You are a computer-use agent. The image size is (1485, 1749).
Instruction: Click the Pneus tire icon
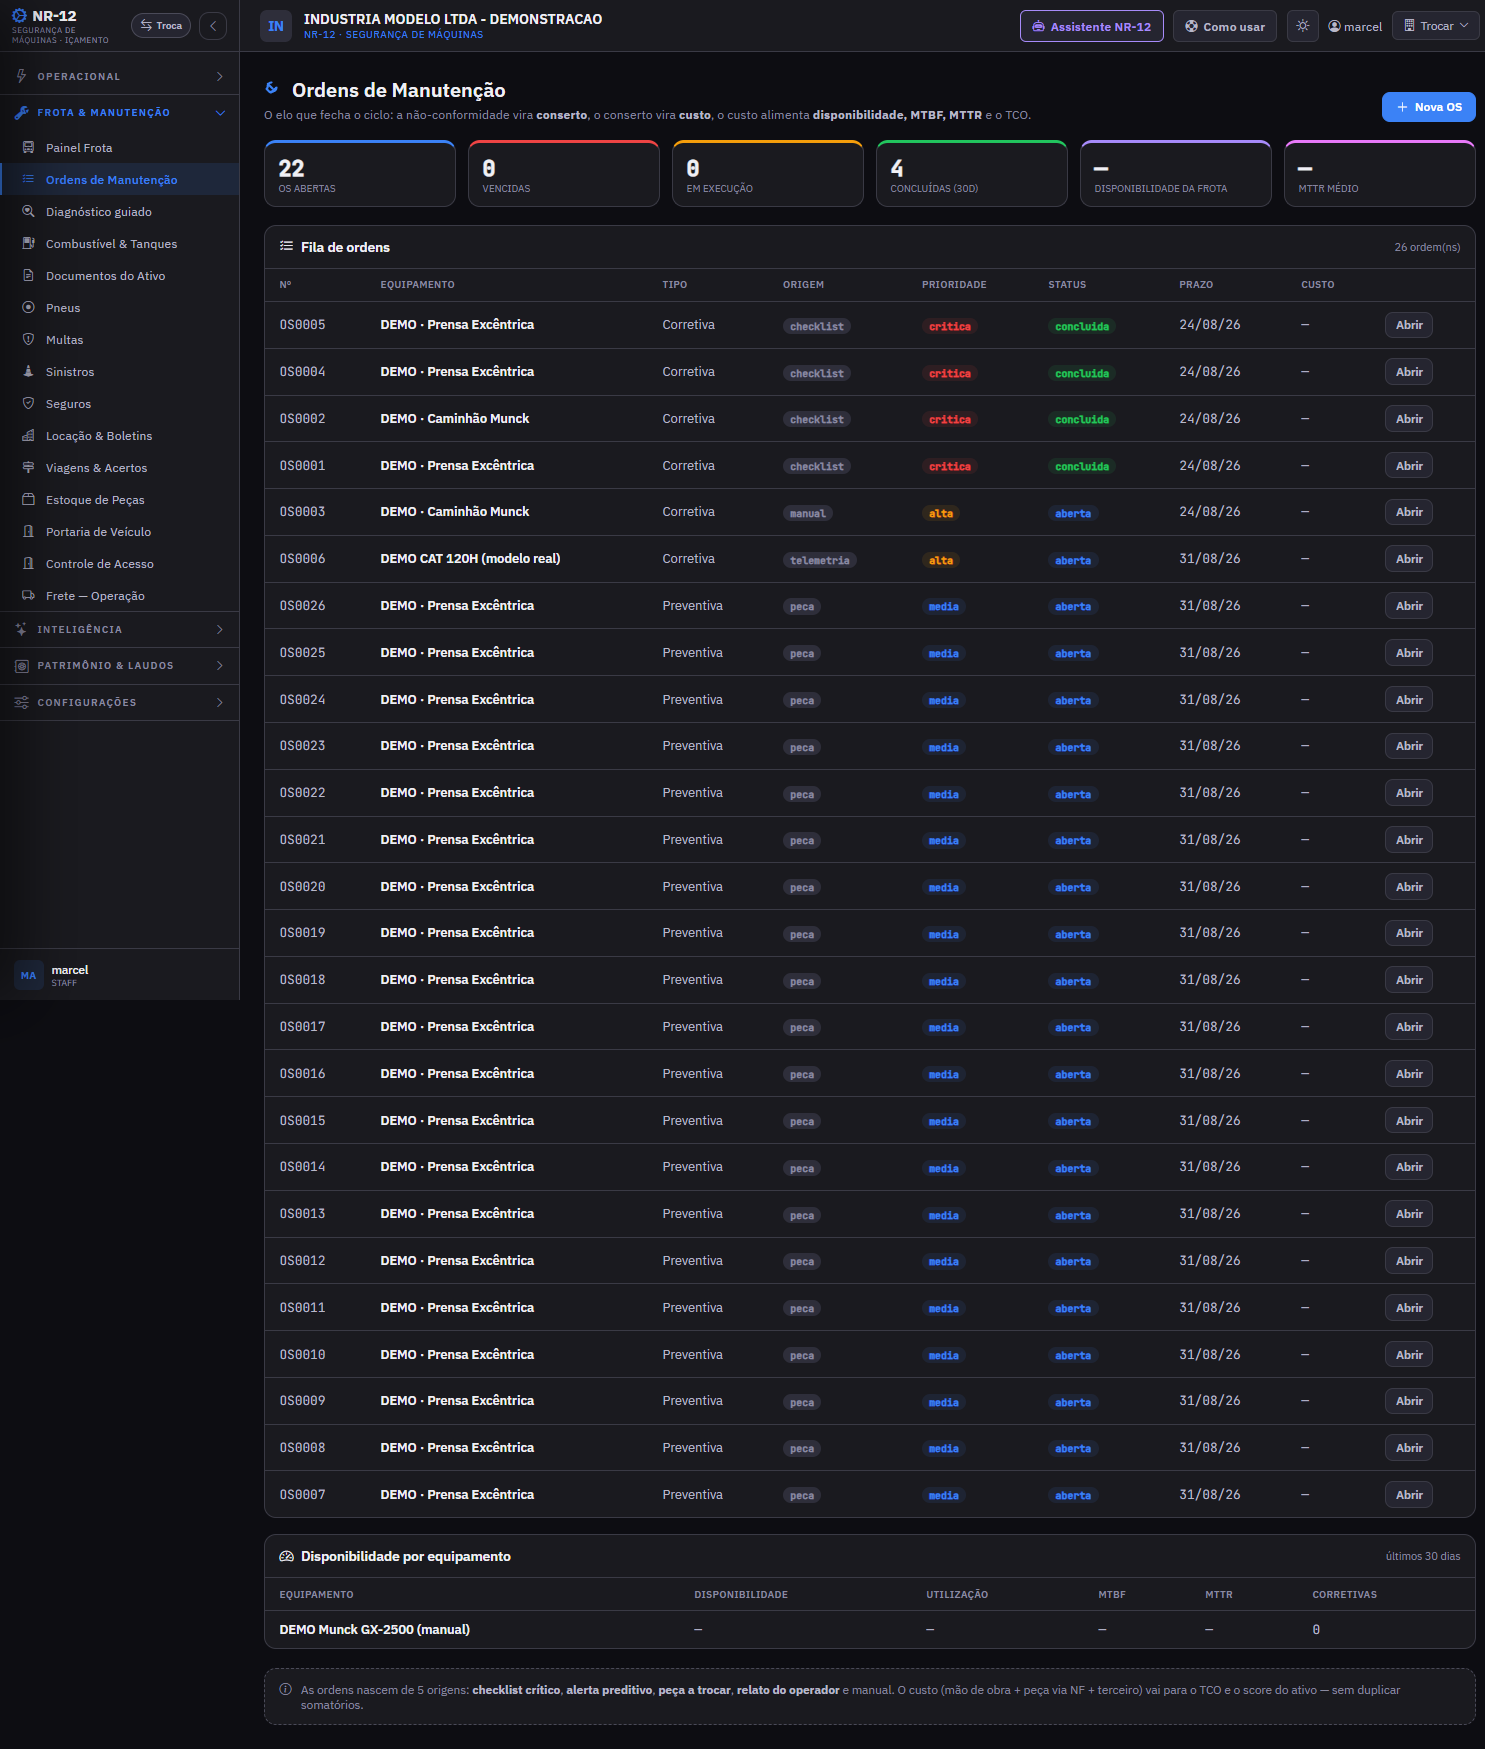pyautogui.click(x=28, y=307)
